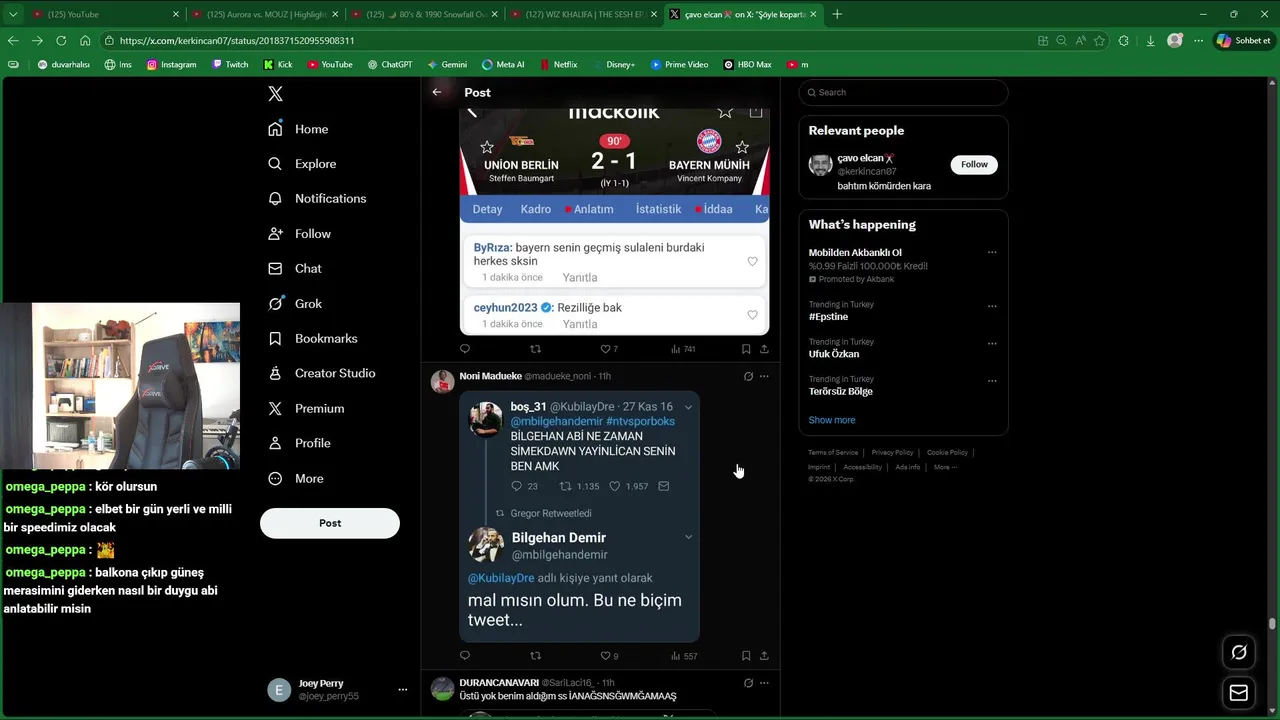Open more options on Noni Madueke post

(764, 376)
